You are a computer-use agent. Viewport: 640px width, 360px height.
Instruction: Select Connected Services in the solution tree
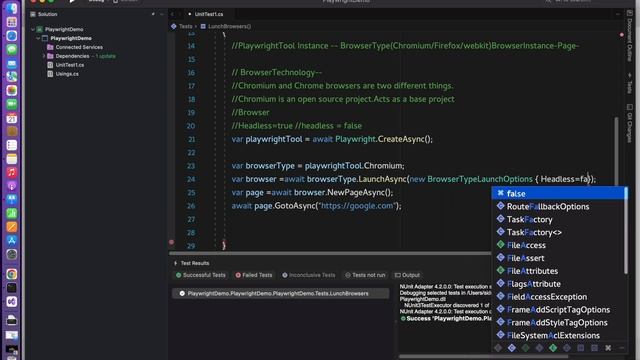click(x=79, y=47)
